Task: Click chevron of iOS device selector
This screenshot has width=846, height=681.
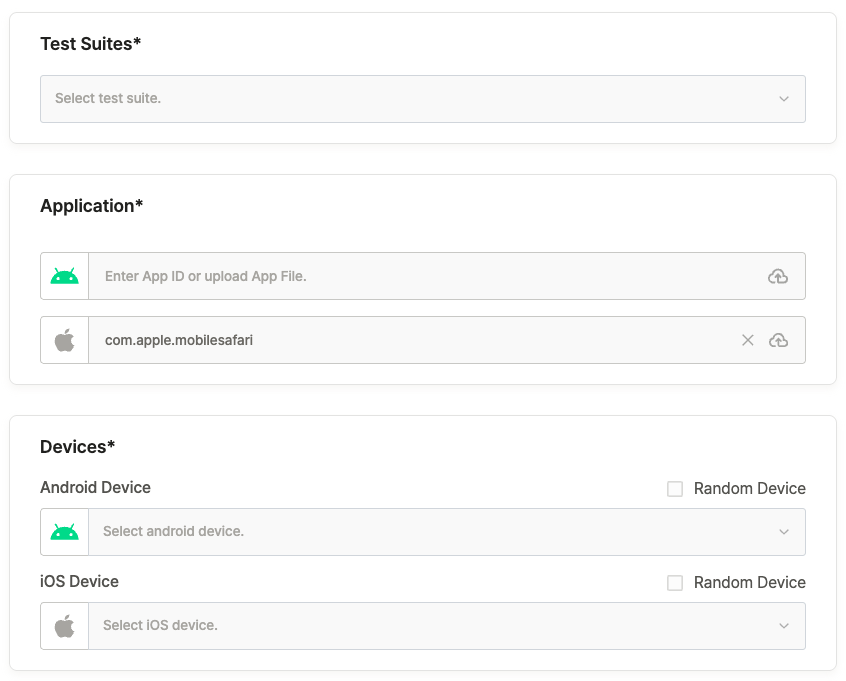Action: pos(783,626)
